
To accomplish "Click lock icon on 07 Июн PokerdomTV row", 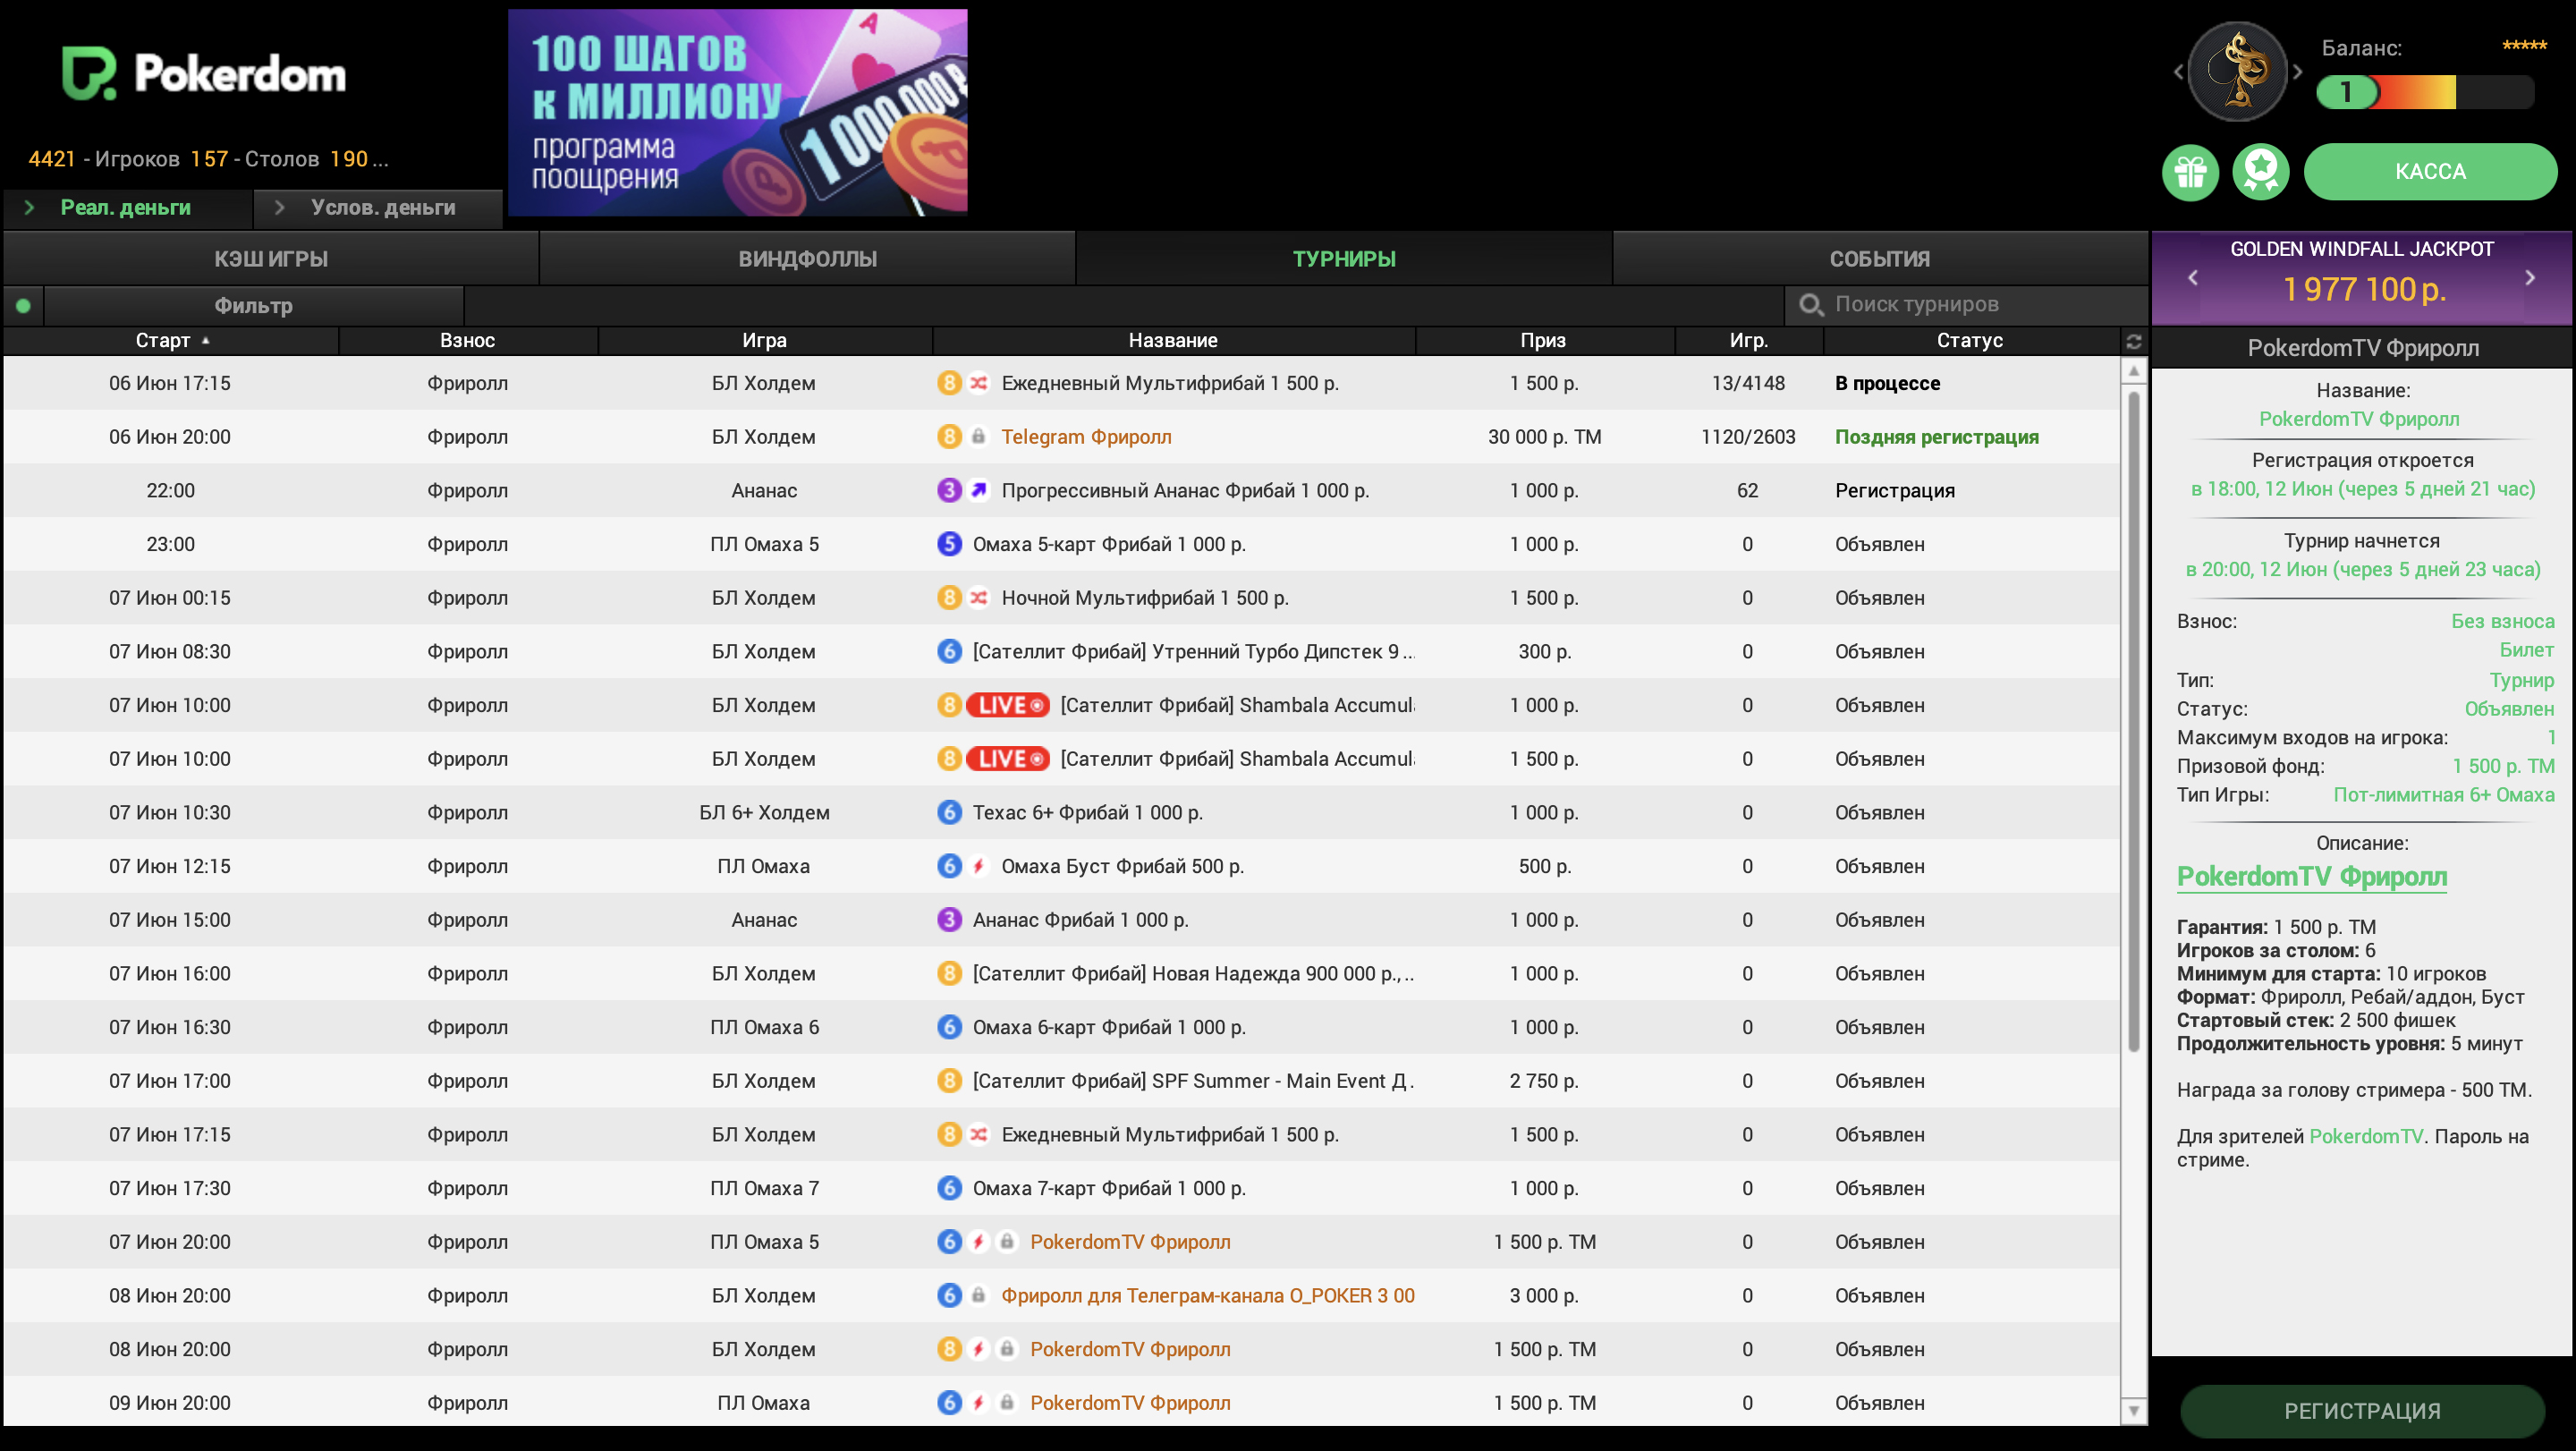I will pos(1007,1241).
